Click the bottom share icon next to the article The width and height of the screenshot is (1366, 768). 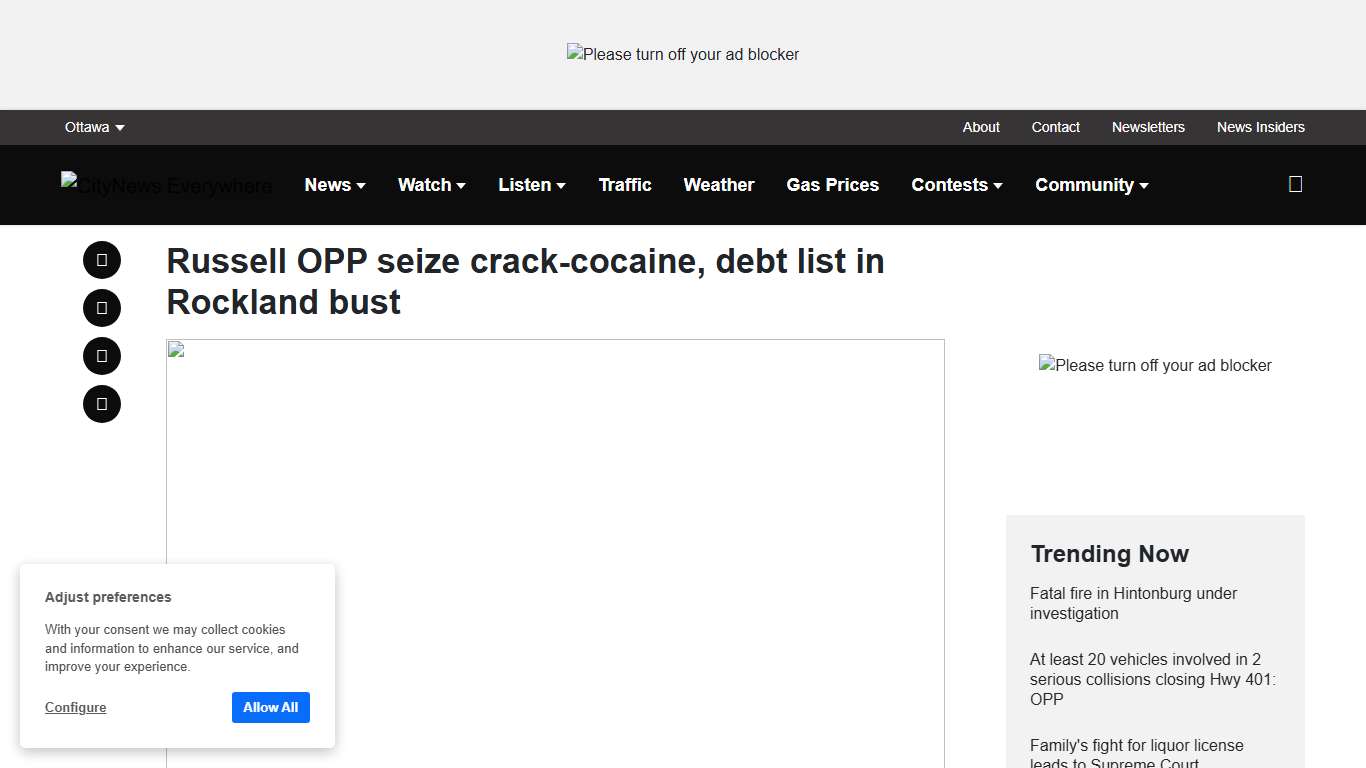coord(101,403)
